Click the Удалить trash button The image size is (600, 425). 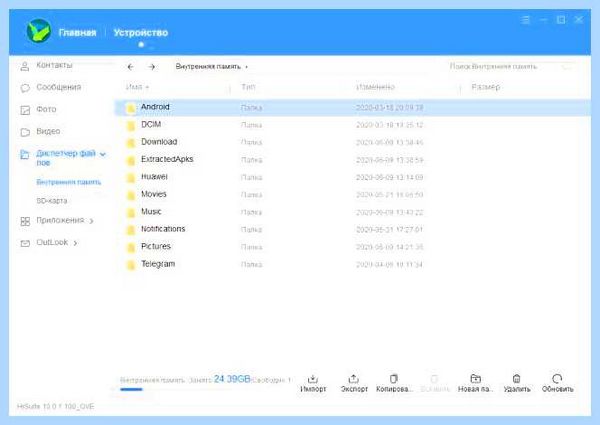(517, 383)
